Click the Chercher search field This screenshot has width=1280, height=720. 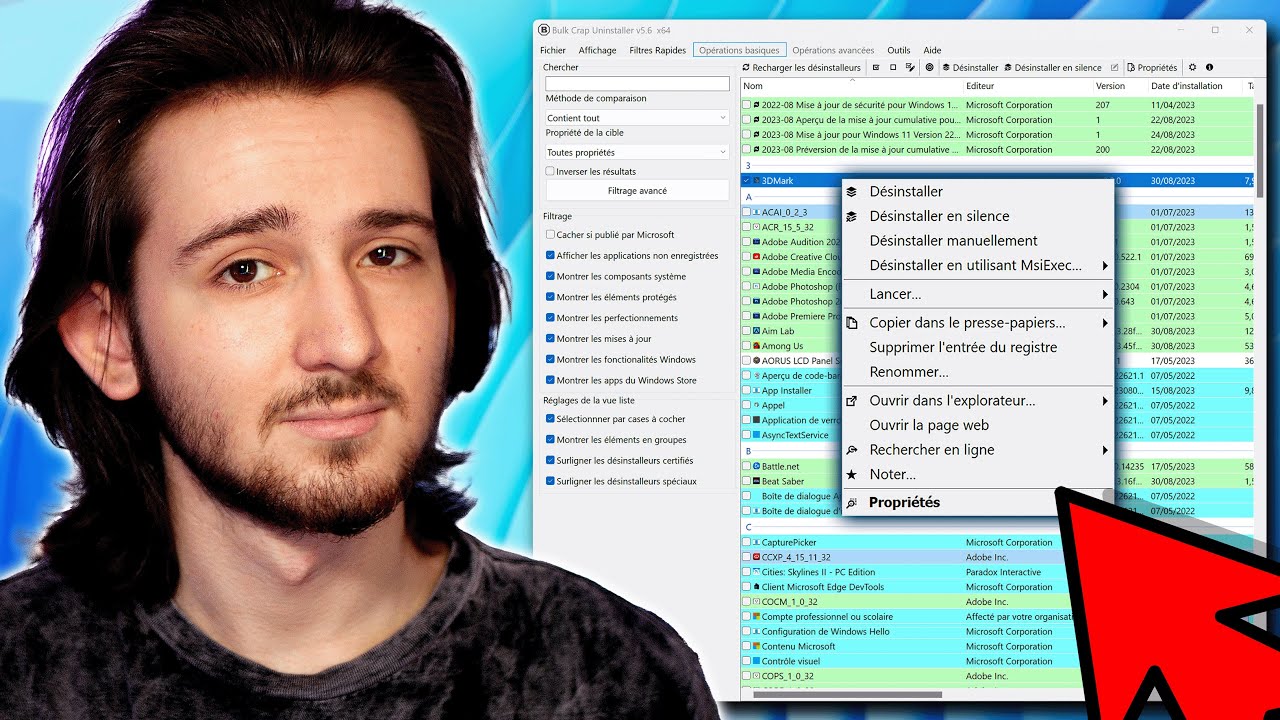(637, 84)
